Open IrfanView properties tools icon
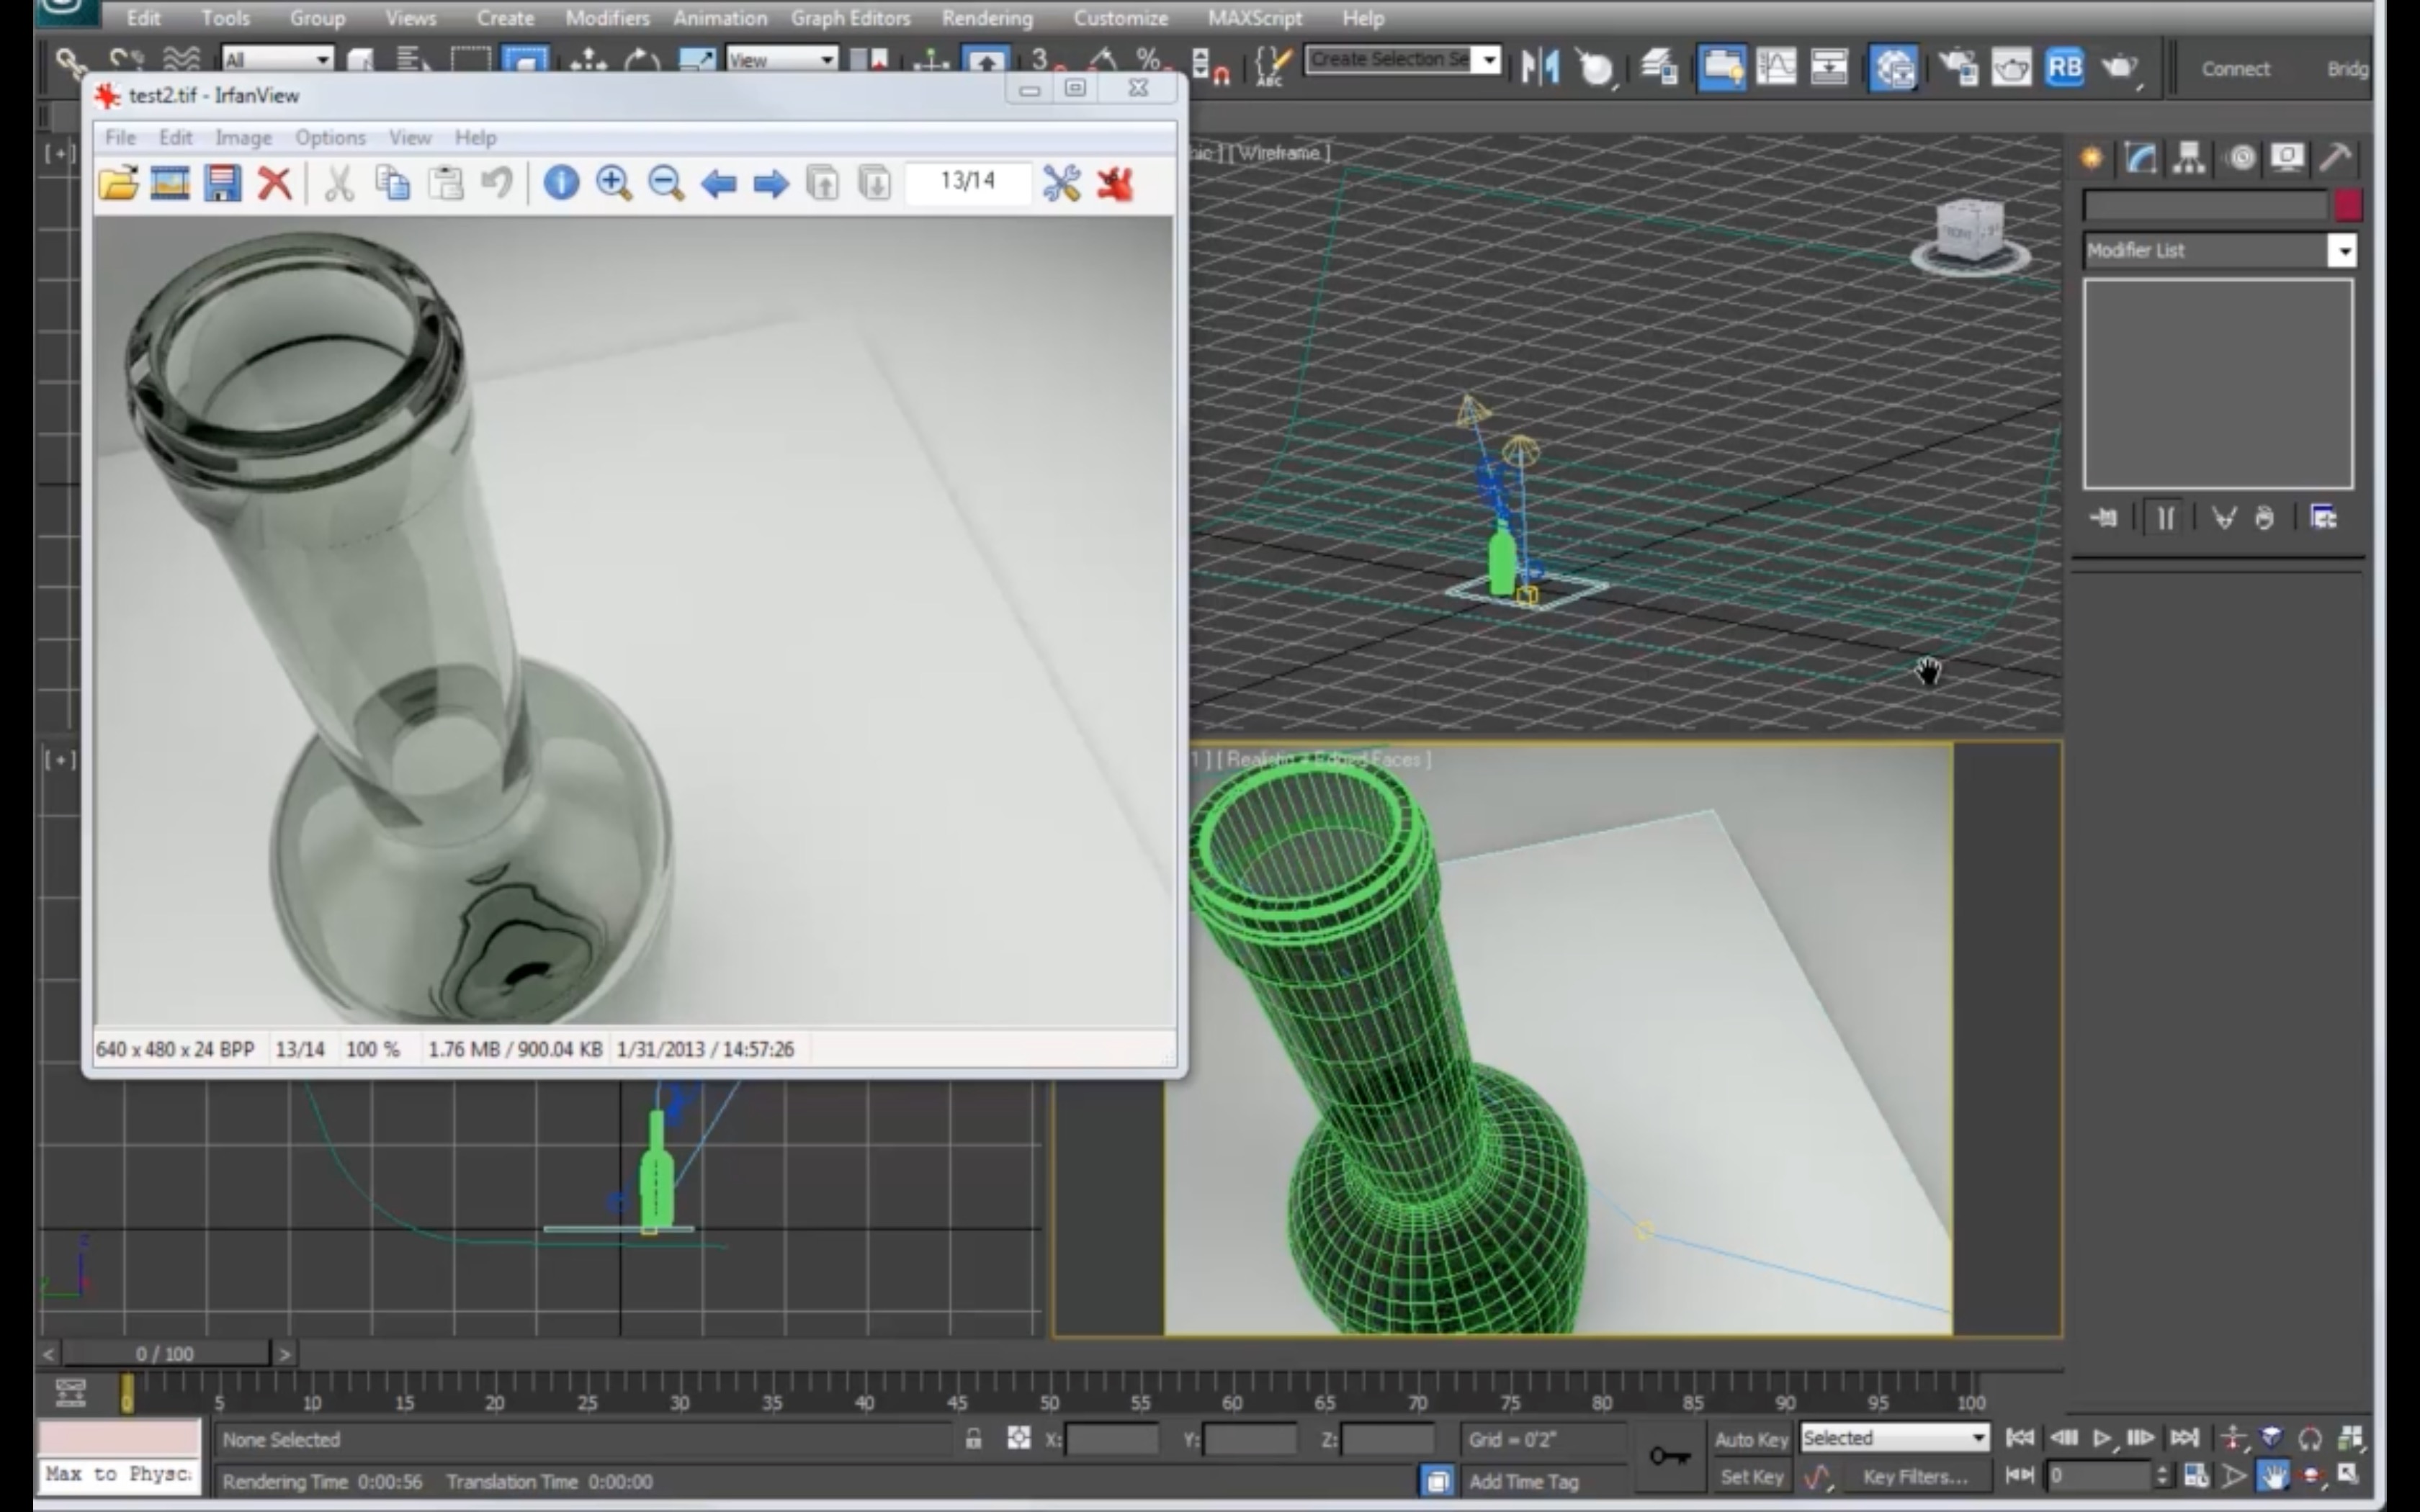This screenshot has width=2420, height=1512. coord(1061,183)
